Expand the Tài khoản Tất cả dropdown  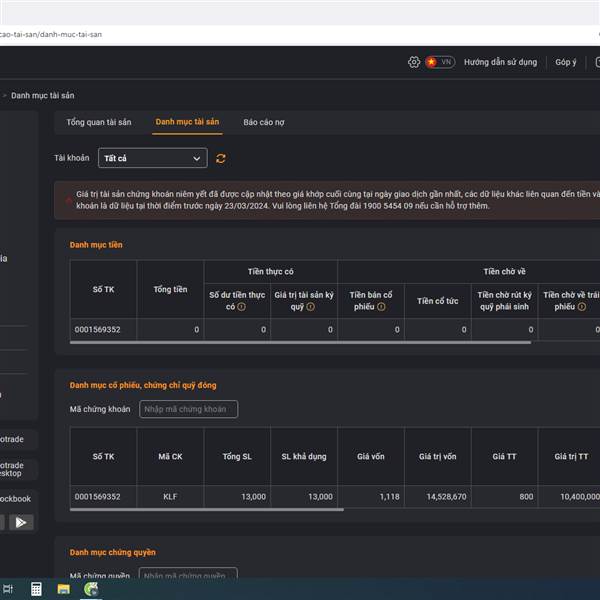coord(153,158)
